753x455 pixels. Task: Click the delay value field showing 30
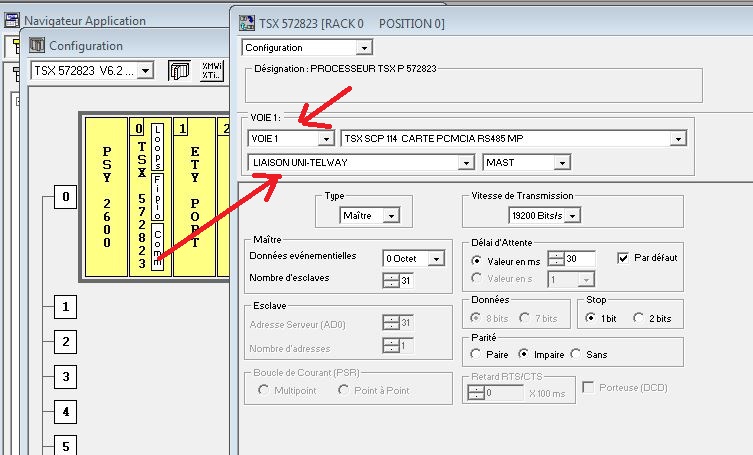pyautogui.click(x=580, y=258)
